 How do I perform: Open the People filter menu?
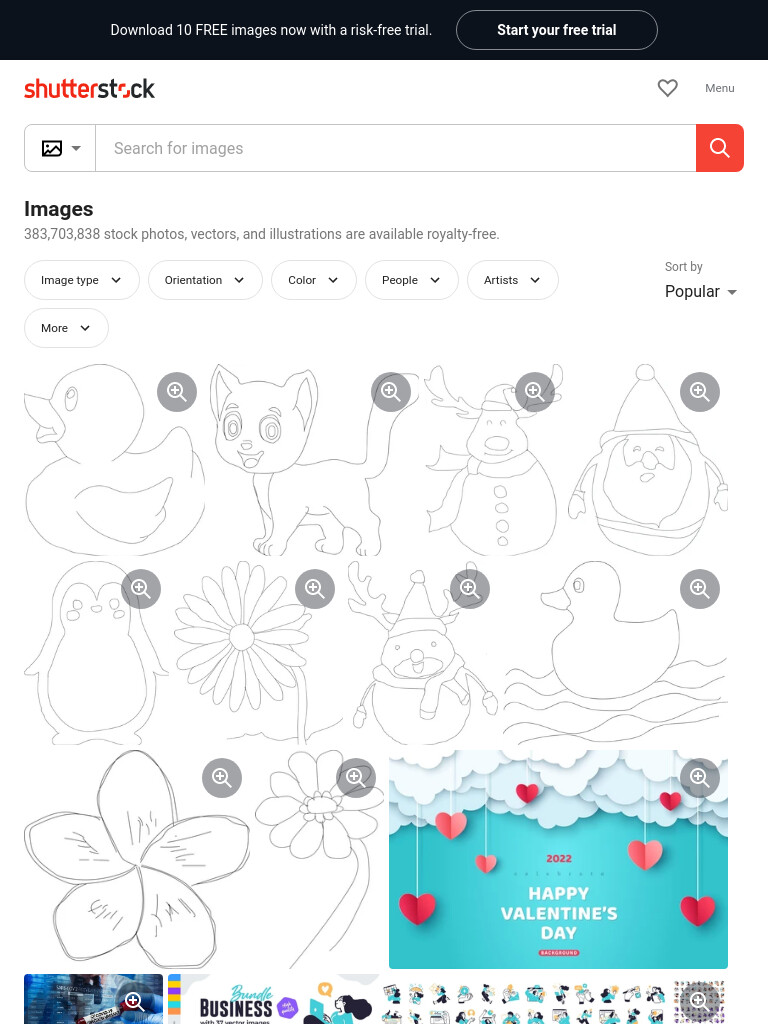411,280
